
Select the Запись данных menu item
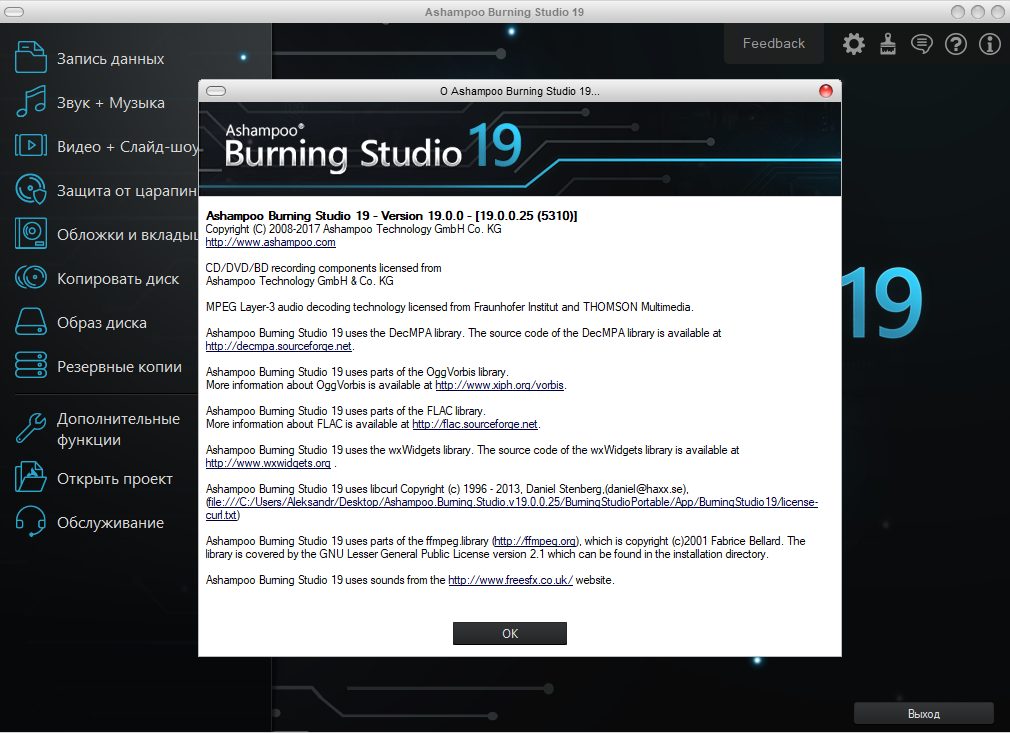click(x=110, y=59)
